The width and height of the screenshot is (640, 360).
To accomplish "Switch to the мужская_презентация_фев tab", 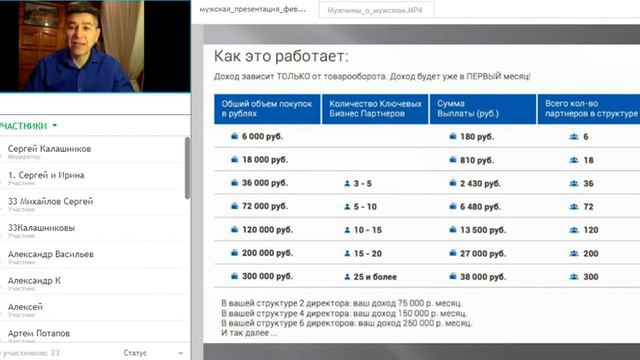I will 253,9.
